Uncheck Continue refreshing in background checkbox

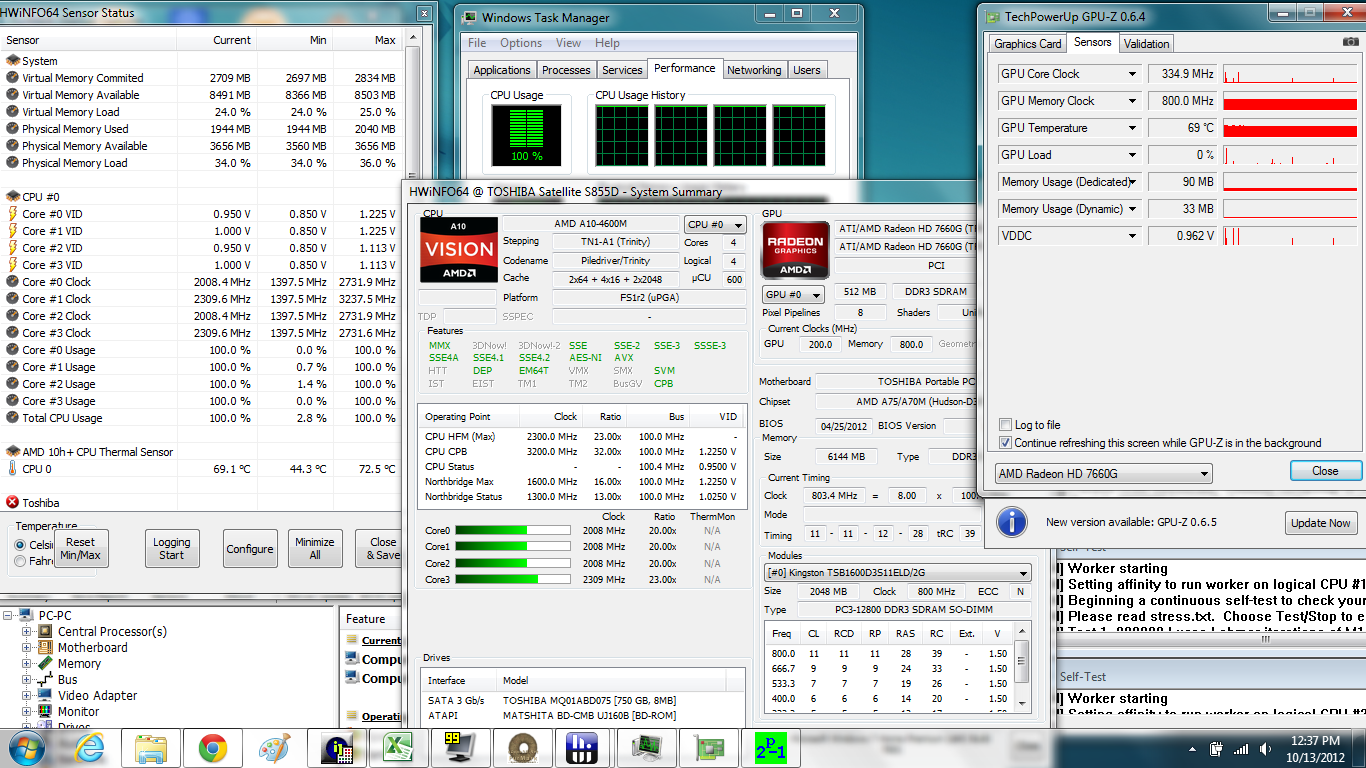point(1006,442)
